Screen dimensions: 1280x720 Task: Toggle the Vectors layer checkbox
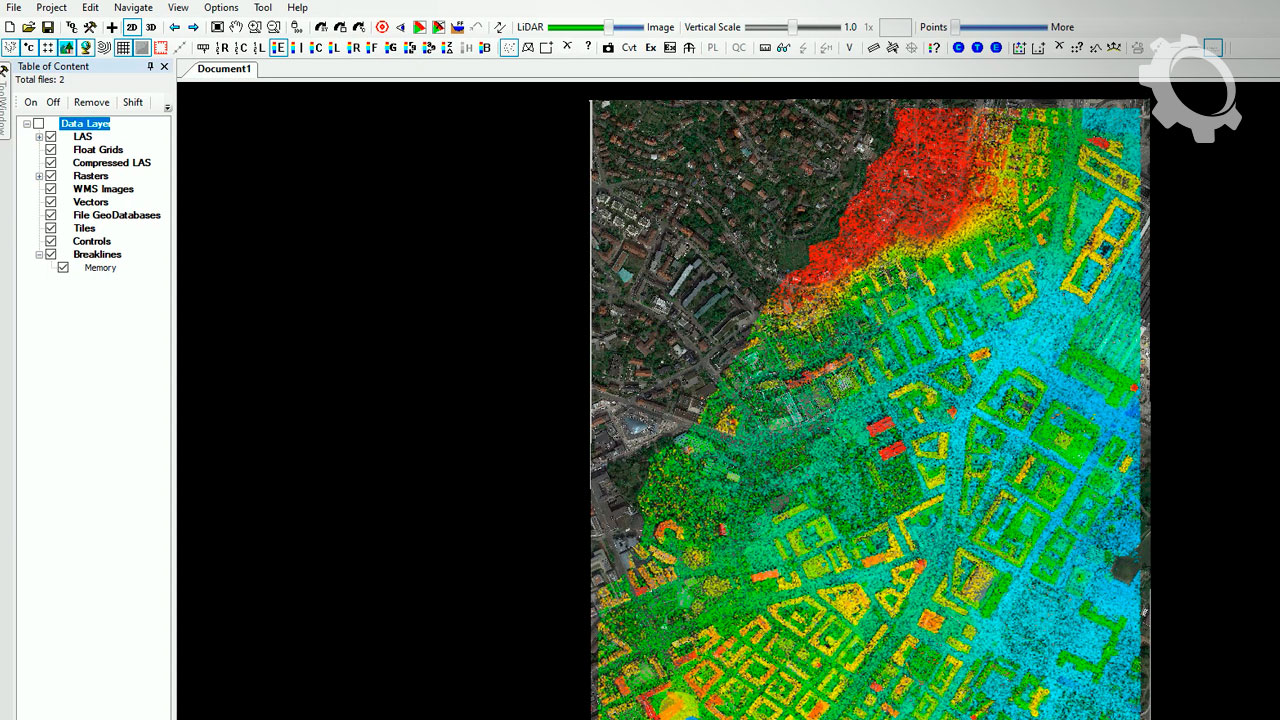(x=51, y=202)
